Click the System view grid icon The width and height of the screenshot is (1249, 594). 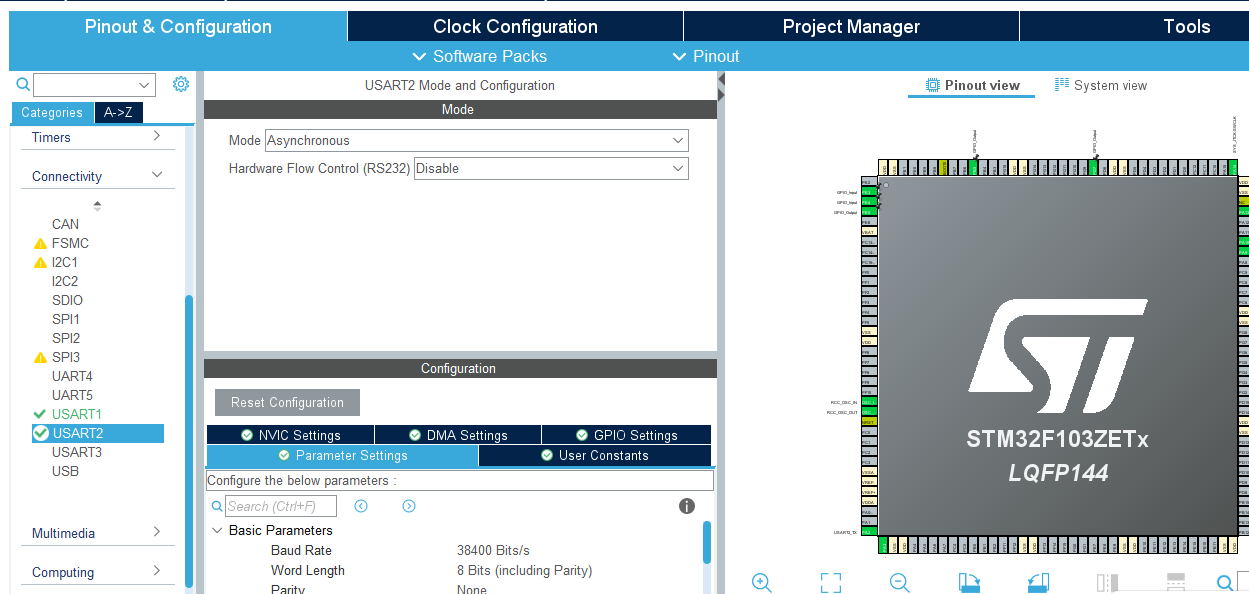pos(1062,85)
